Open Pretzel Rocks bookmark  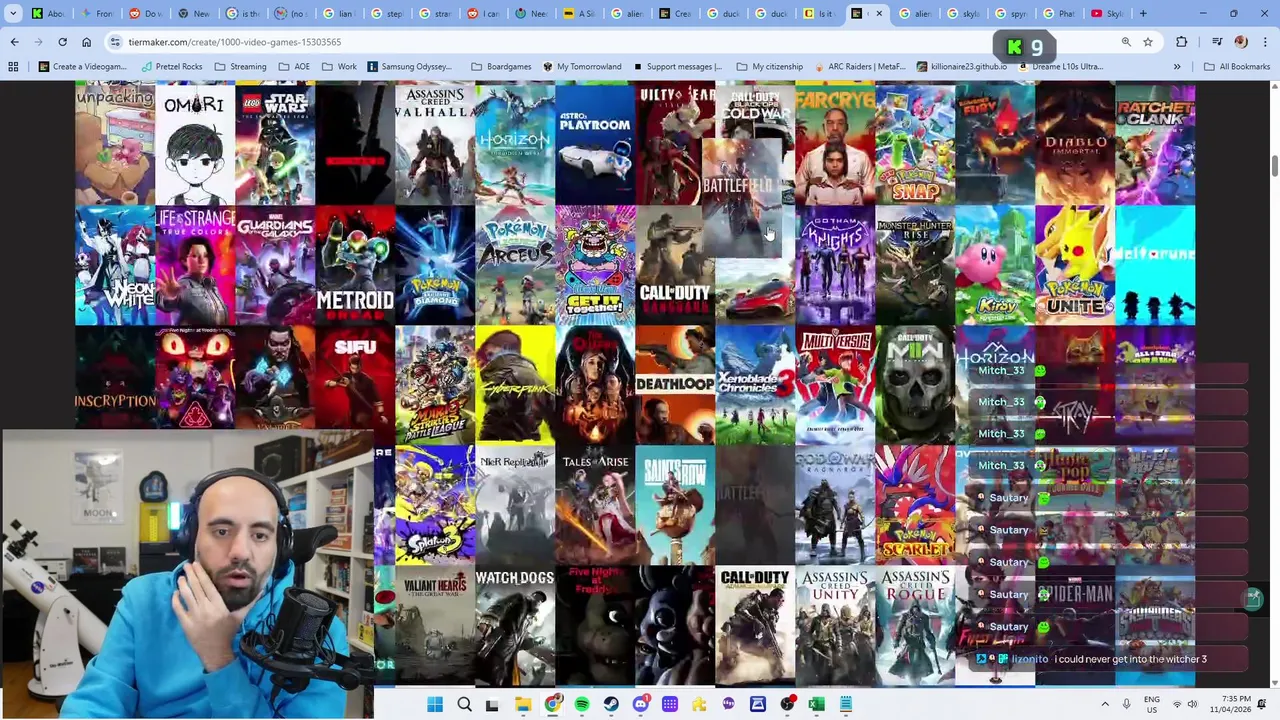click(x=172, y=67)
